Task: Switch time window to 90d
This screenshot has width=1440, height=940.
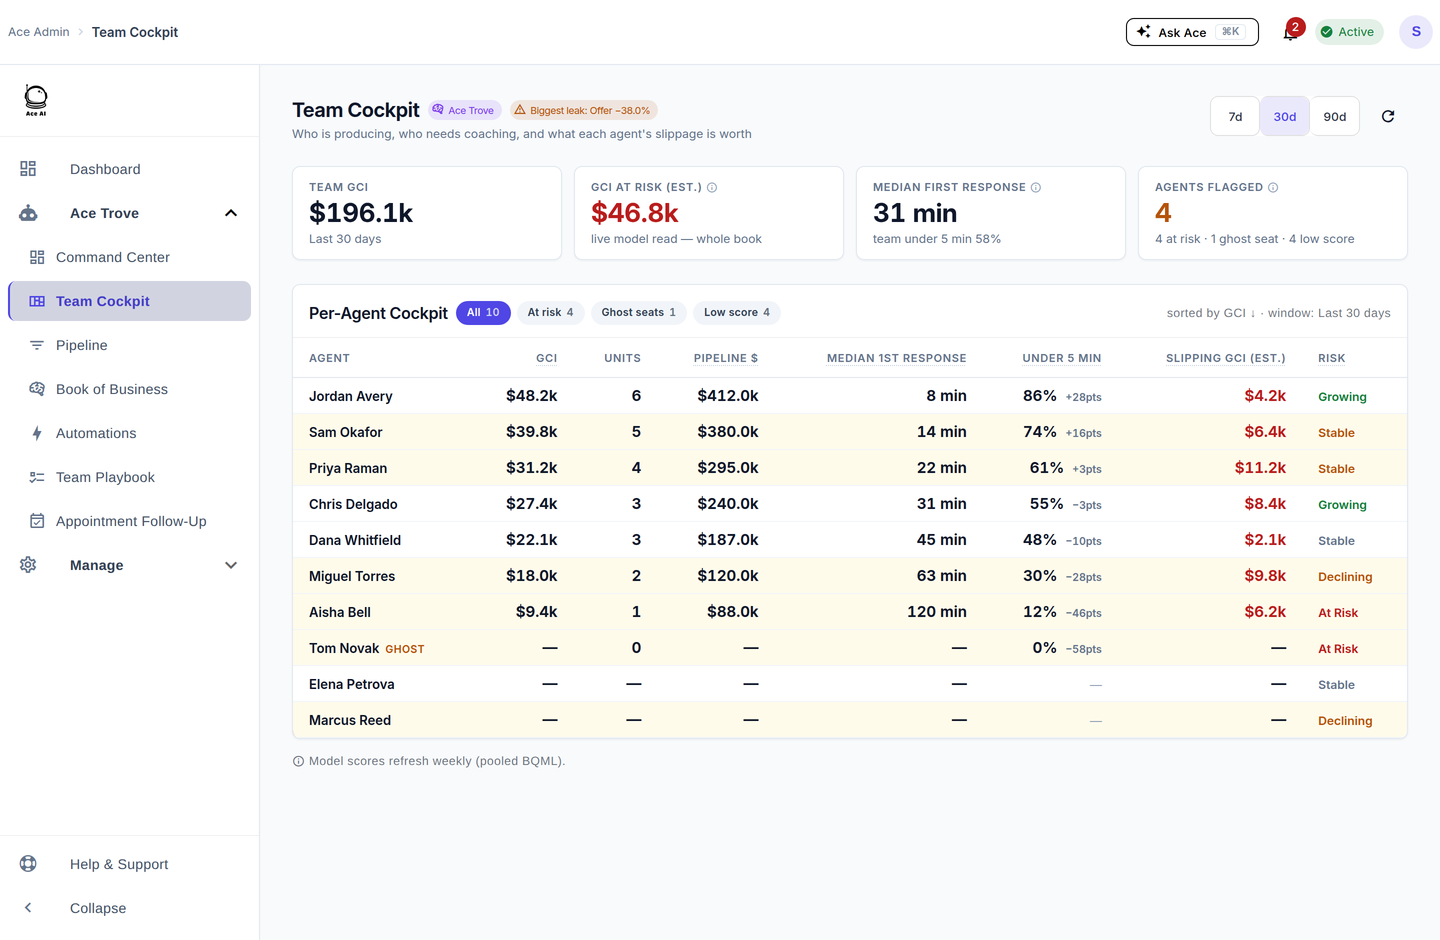Action: point(1335,117)
